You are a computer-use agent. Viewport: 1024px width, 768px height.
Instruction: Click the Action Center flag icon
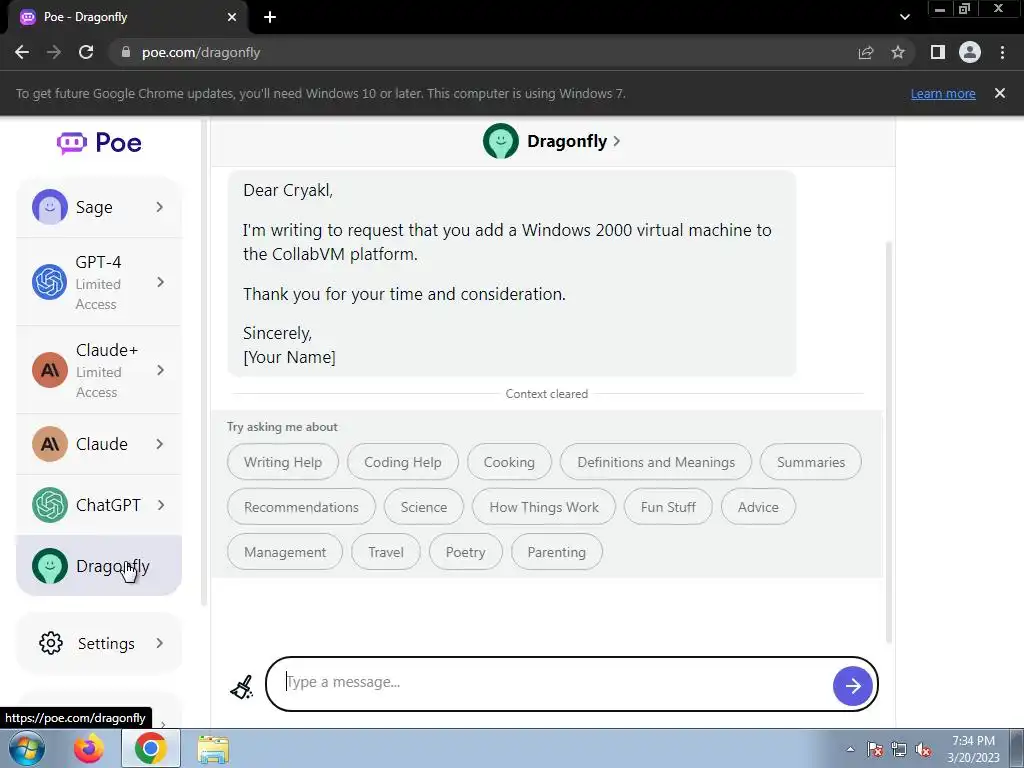click(x=875, y=750)
